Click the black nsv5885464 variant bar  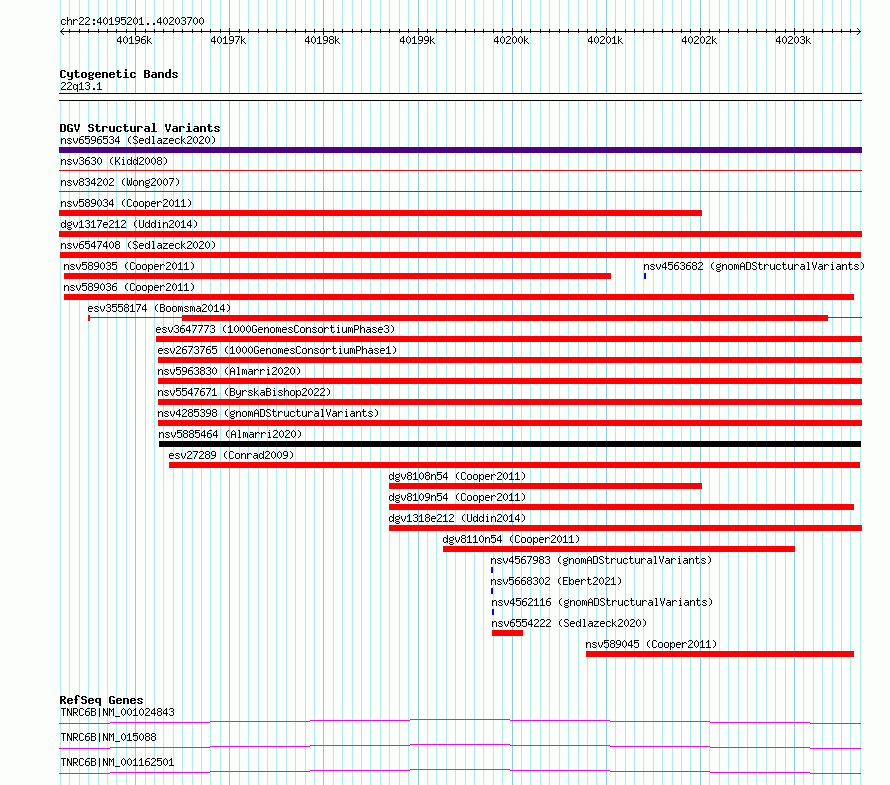pos(510,444)
